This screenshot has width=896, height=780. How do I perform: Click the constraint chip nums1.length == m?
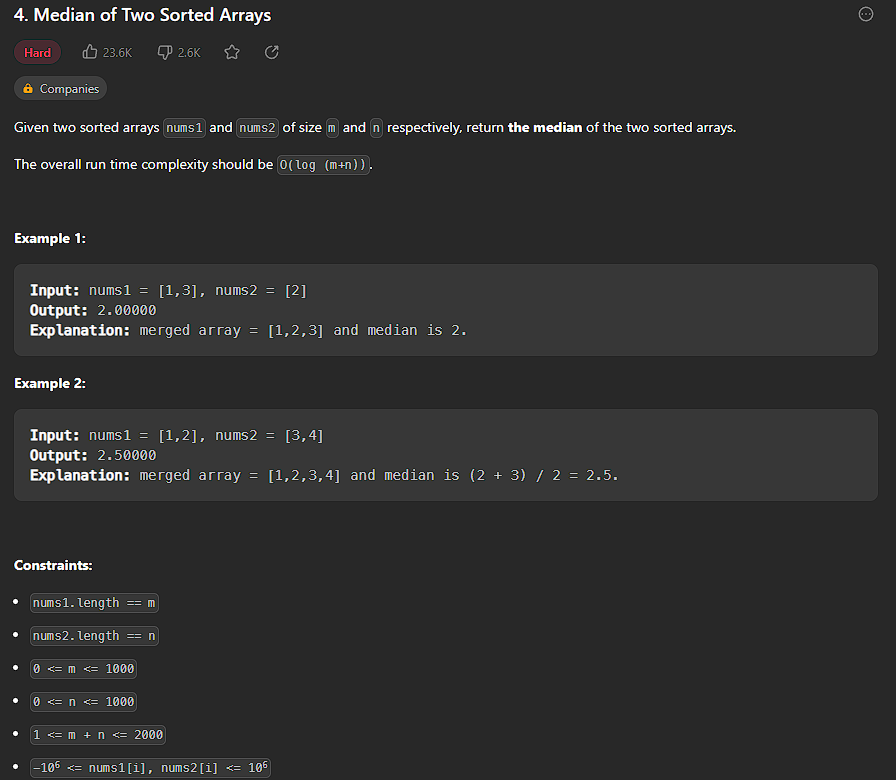(x=94, y=602)
